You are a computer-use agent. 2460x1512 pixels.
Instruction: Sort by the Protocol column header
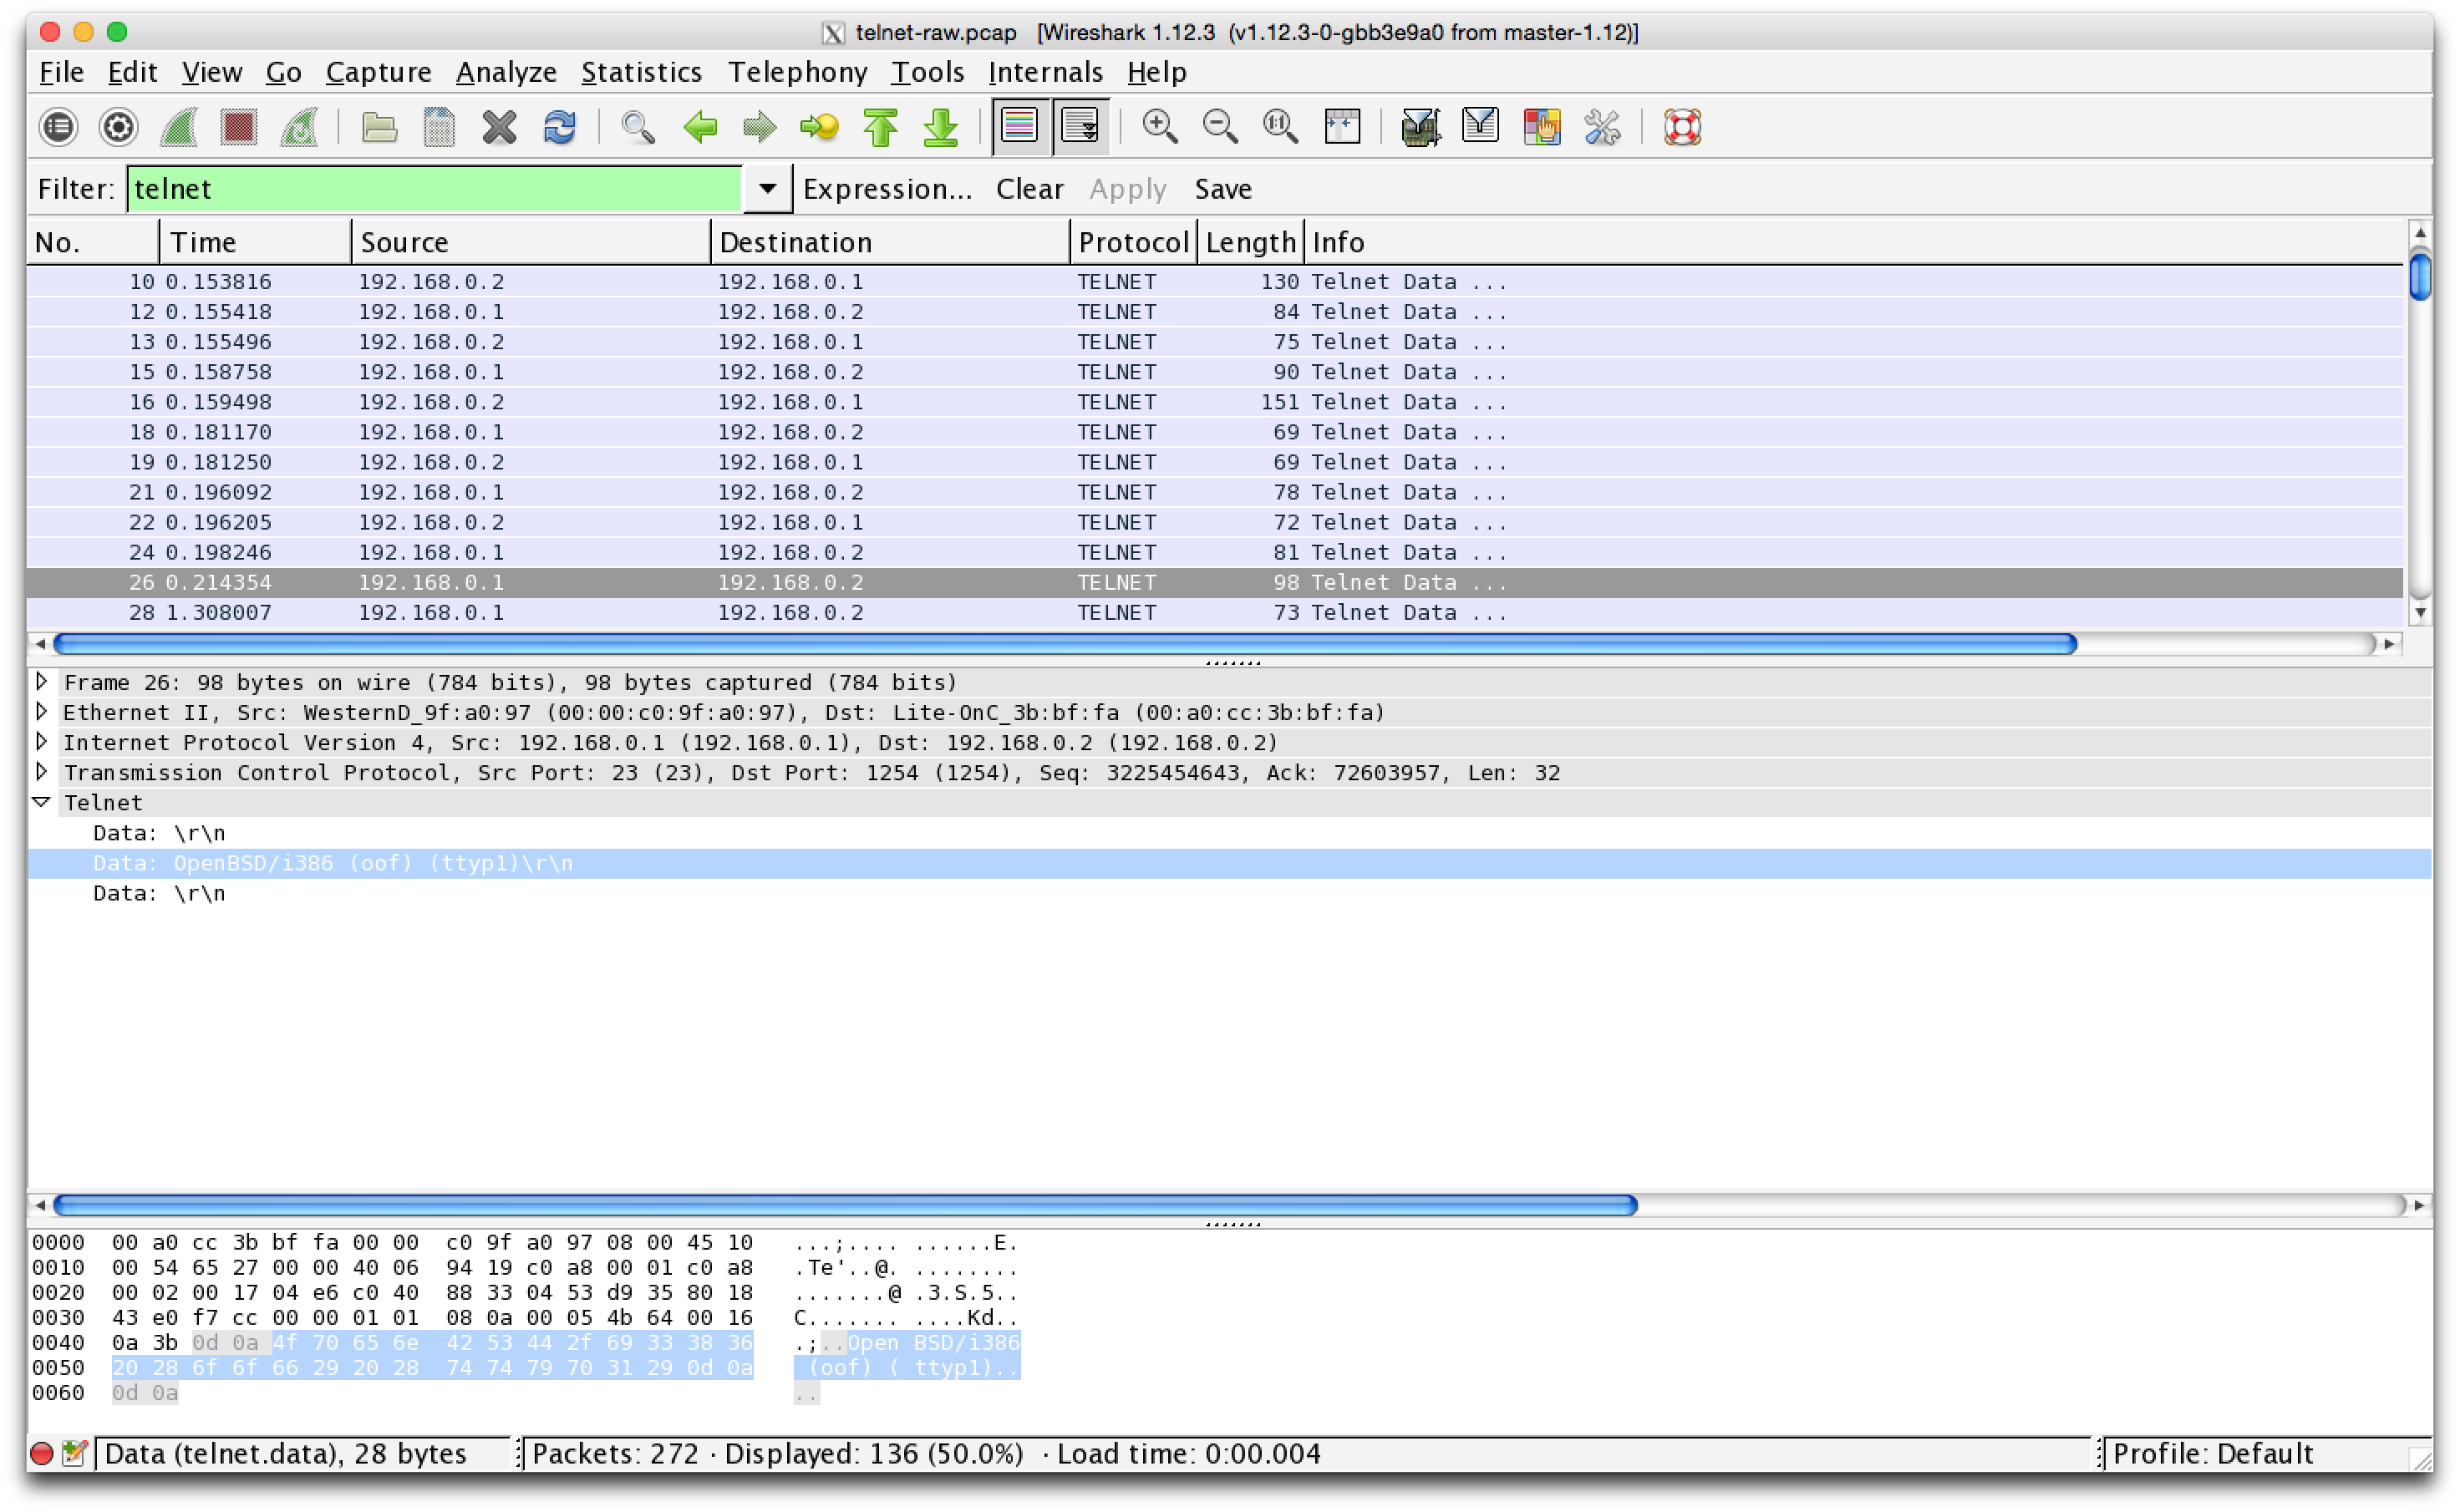[1133, 242]
